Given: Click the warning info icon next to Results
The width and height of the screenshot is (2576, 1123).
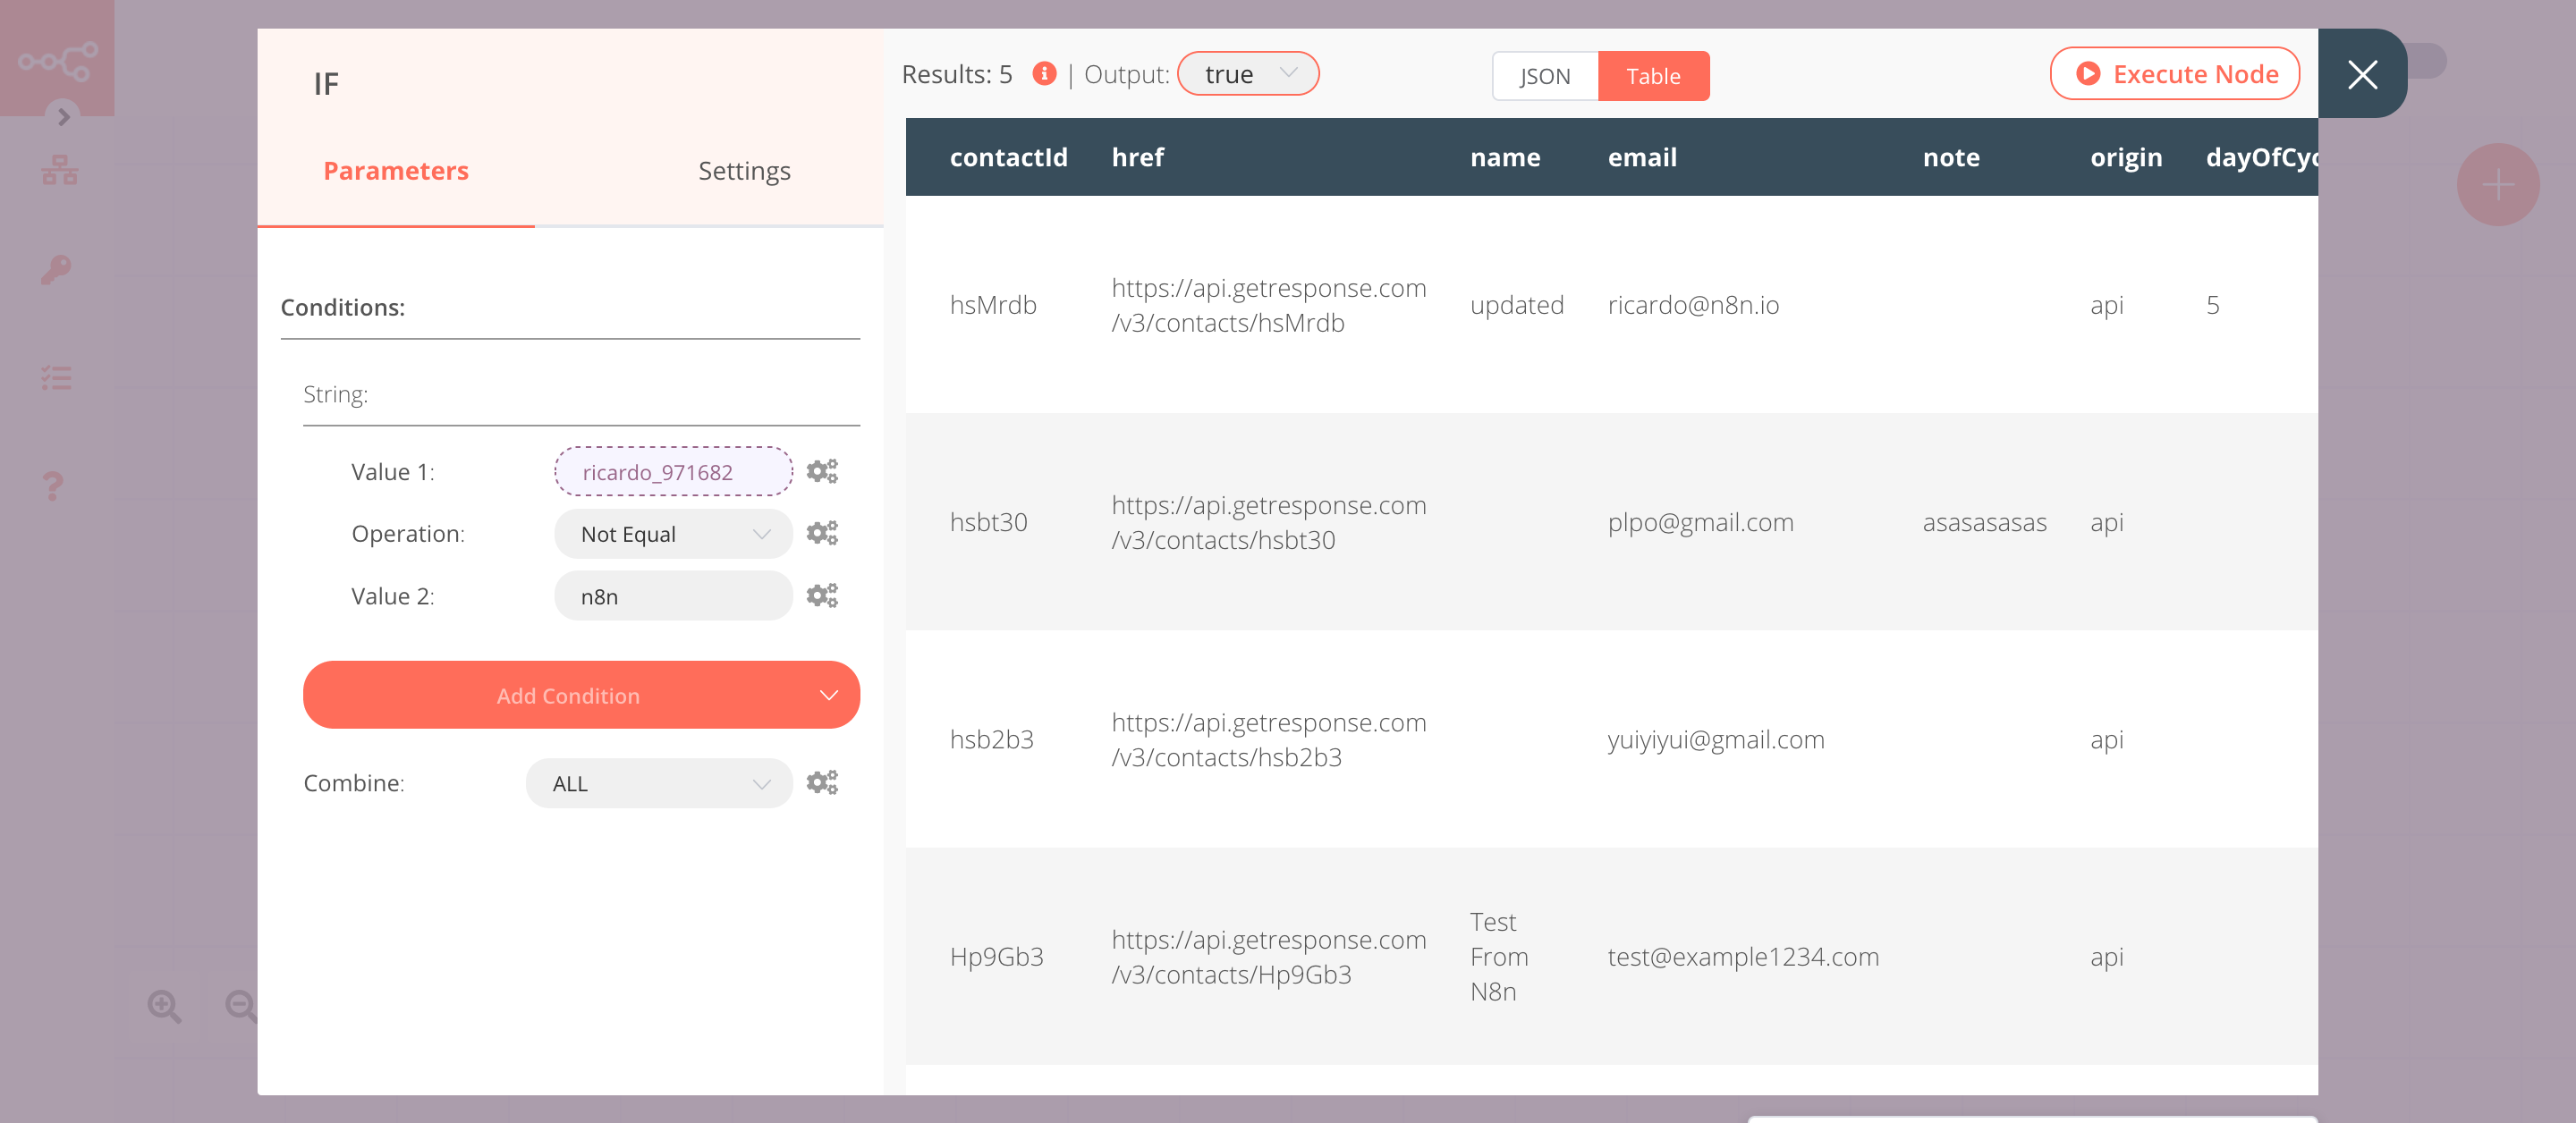Looking at the screenshot, I should click(1045, 72).
